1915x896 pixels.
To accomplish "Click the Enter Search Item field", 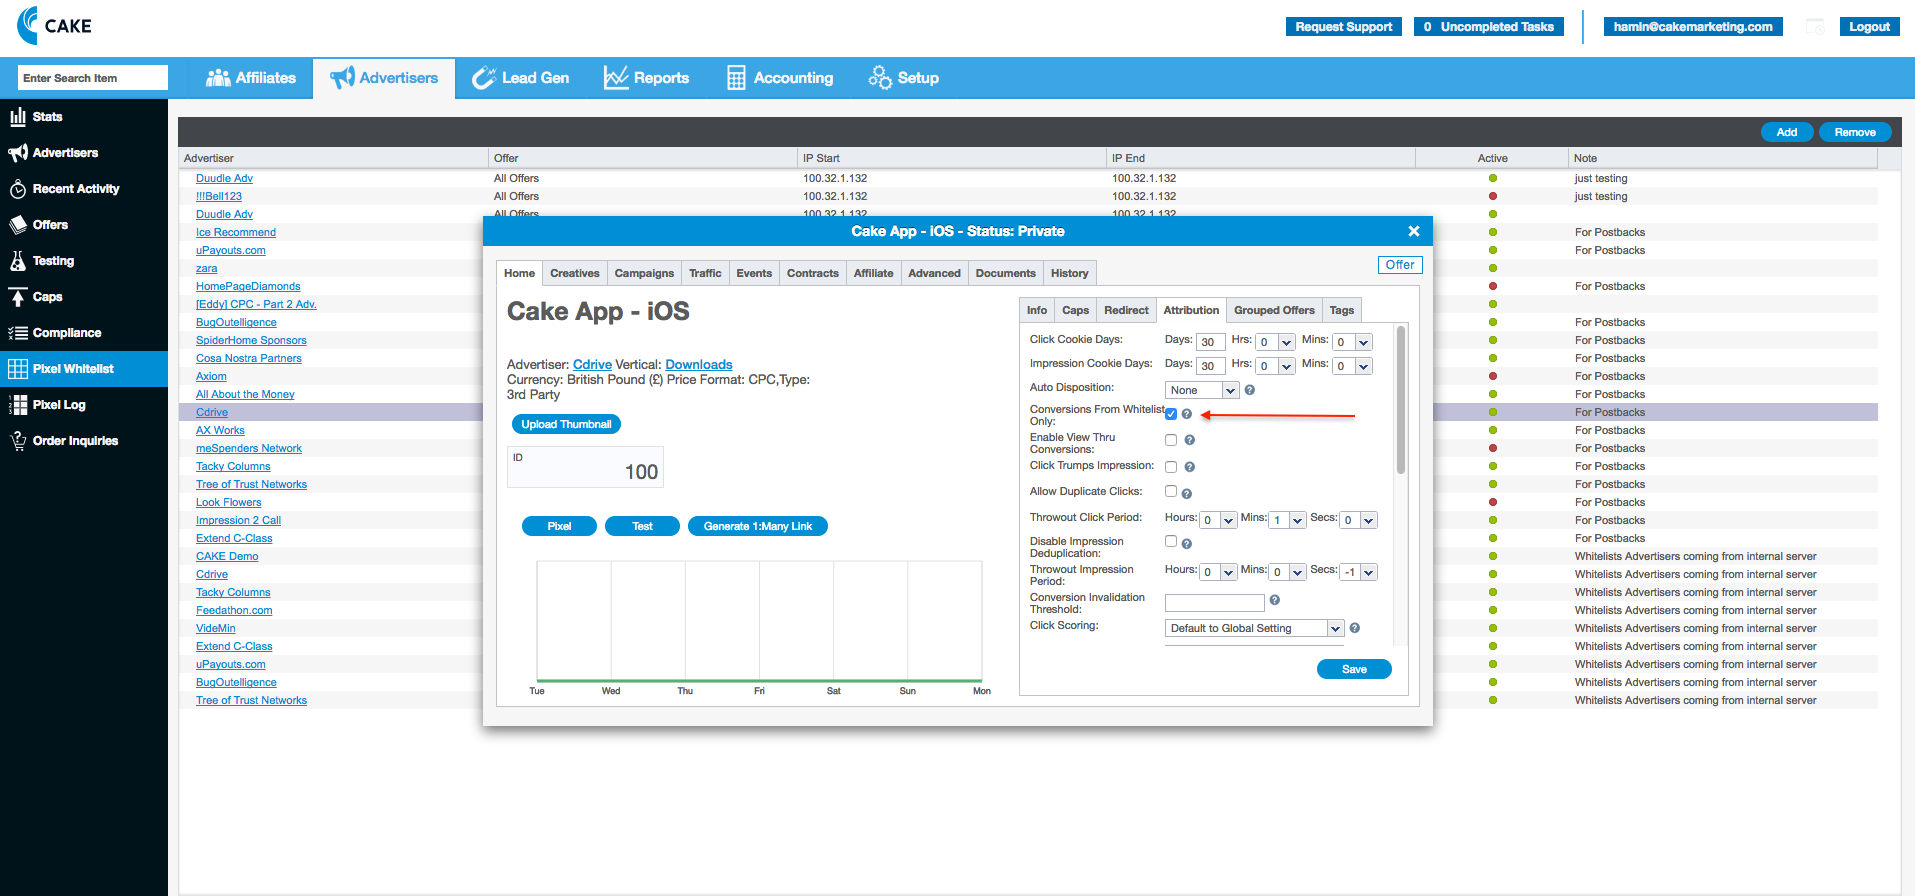I will pos(93,78).
